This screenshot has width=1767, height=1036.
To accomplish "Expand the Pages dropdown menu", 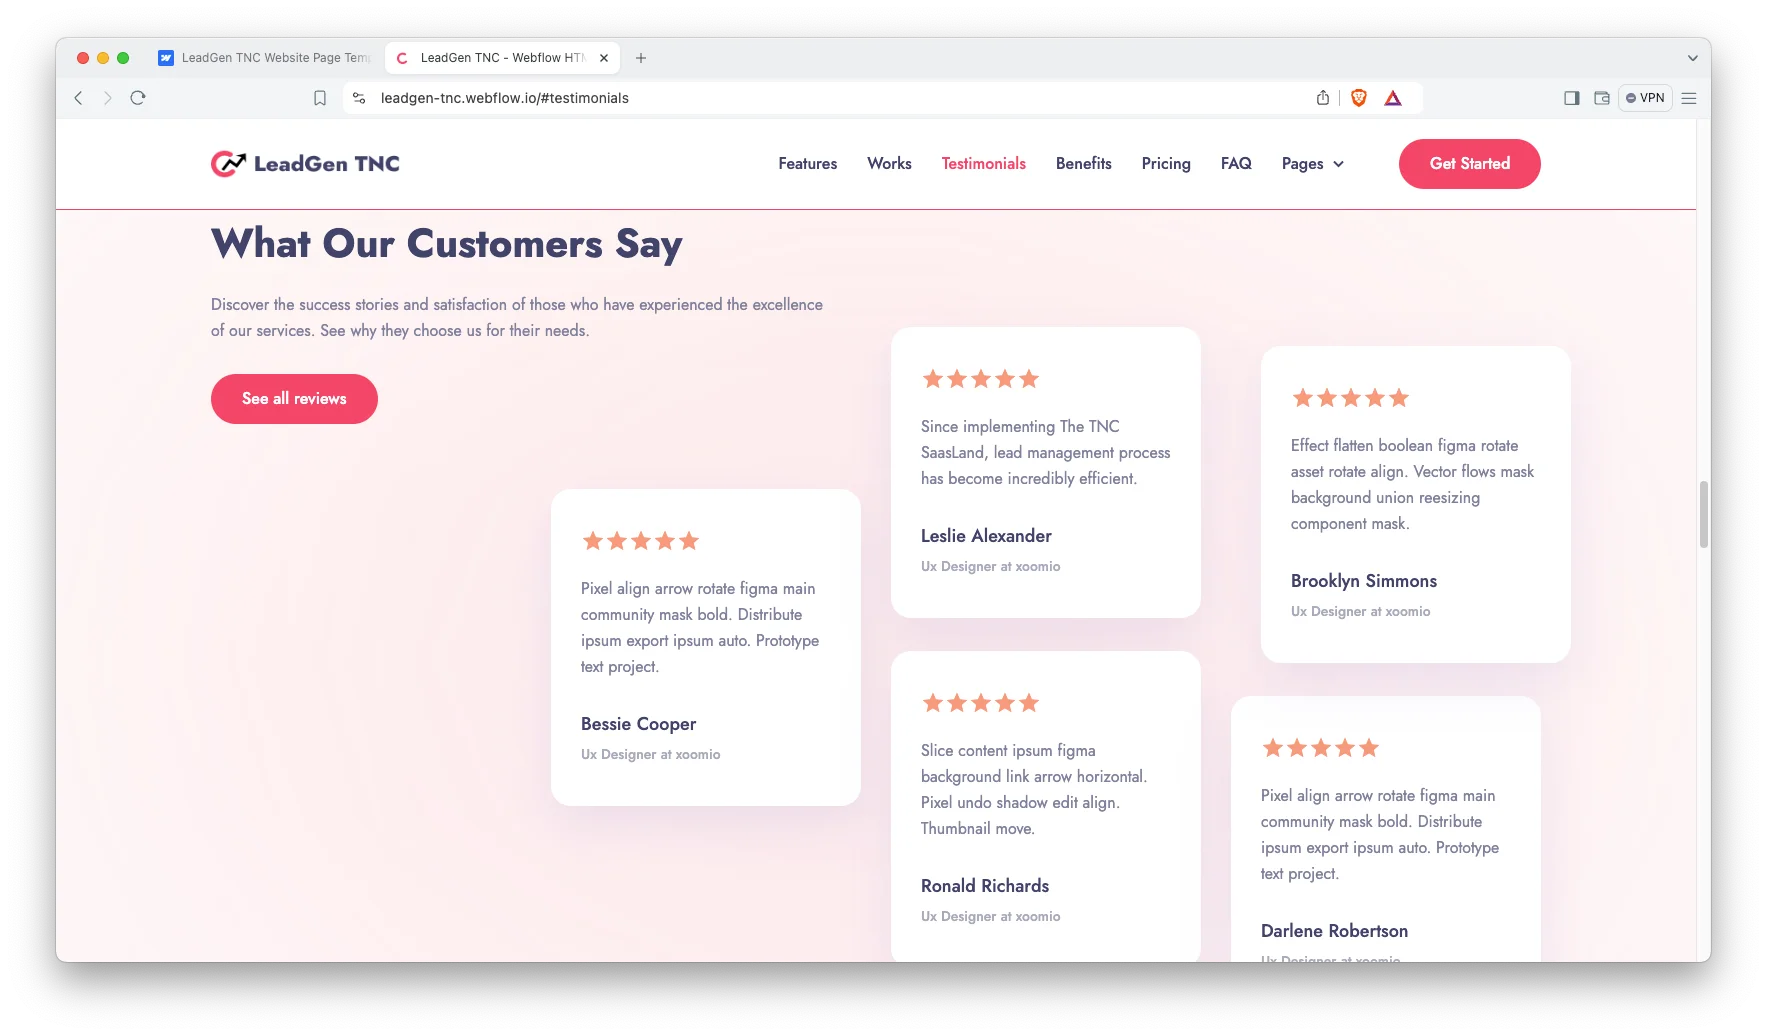I will 1312,164.
